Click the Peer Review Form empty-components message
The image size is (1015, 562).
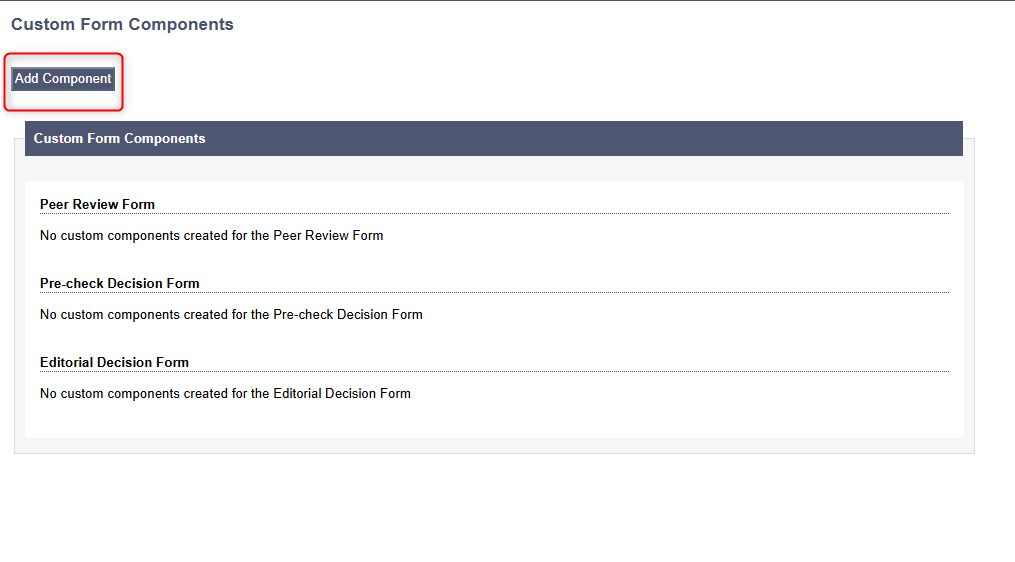click(211, 236)
